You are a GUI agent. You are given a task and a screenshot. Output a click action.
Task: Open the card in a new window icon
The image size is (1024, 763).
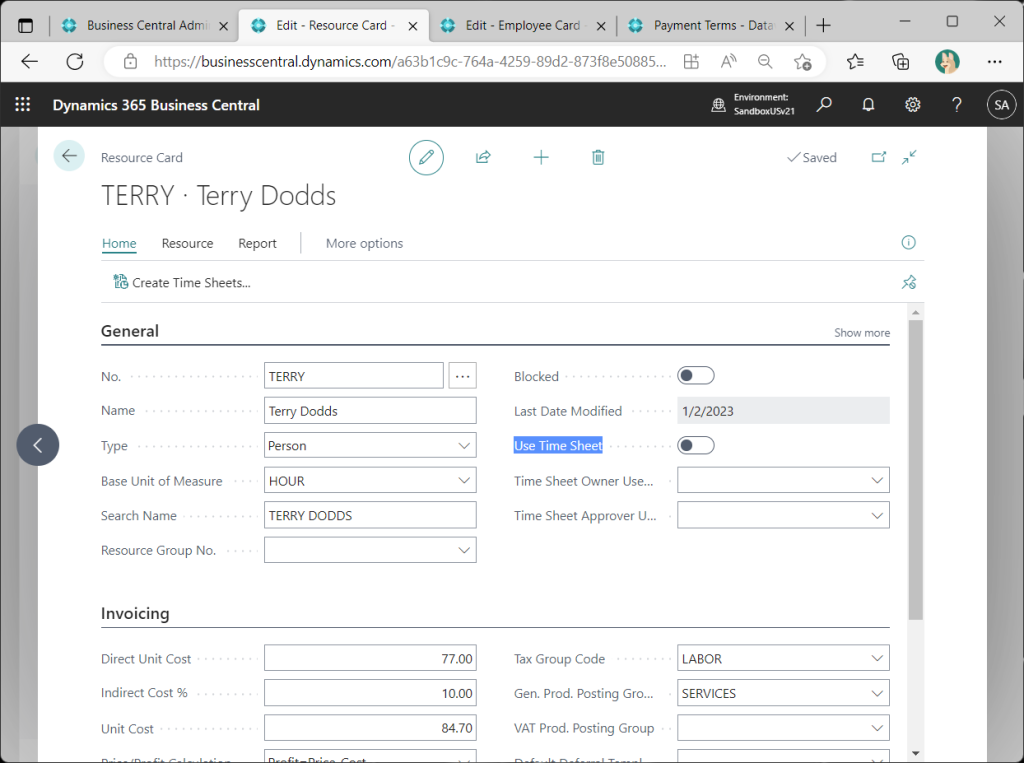[879, 157]
